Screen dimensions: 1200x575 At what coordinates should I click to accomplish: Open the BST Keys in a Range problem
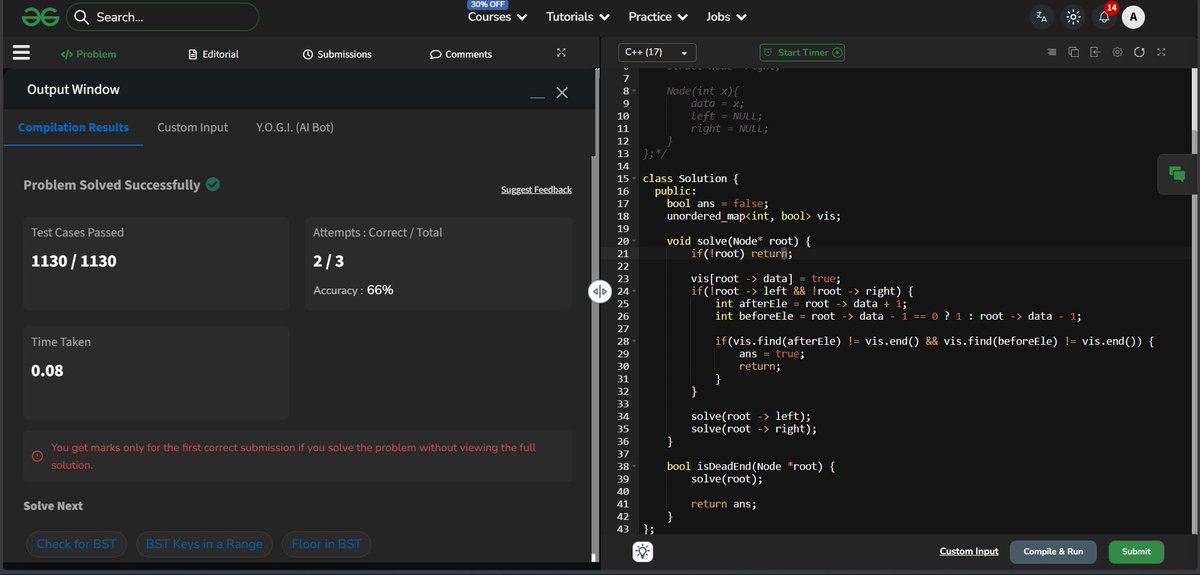[x=204, y=544]
